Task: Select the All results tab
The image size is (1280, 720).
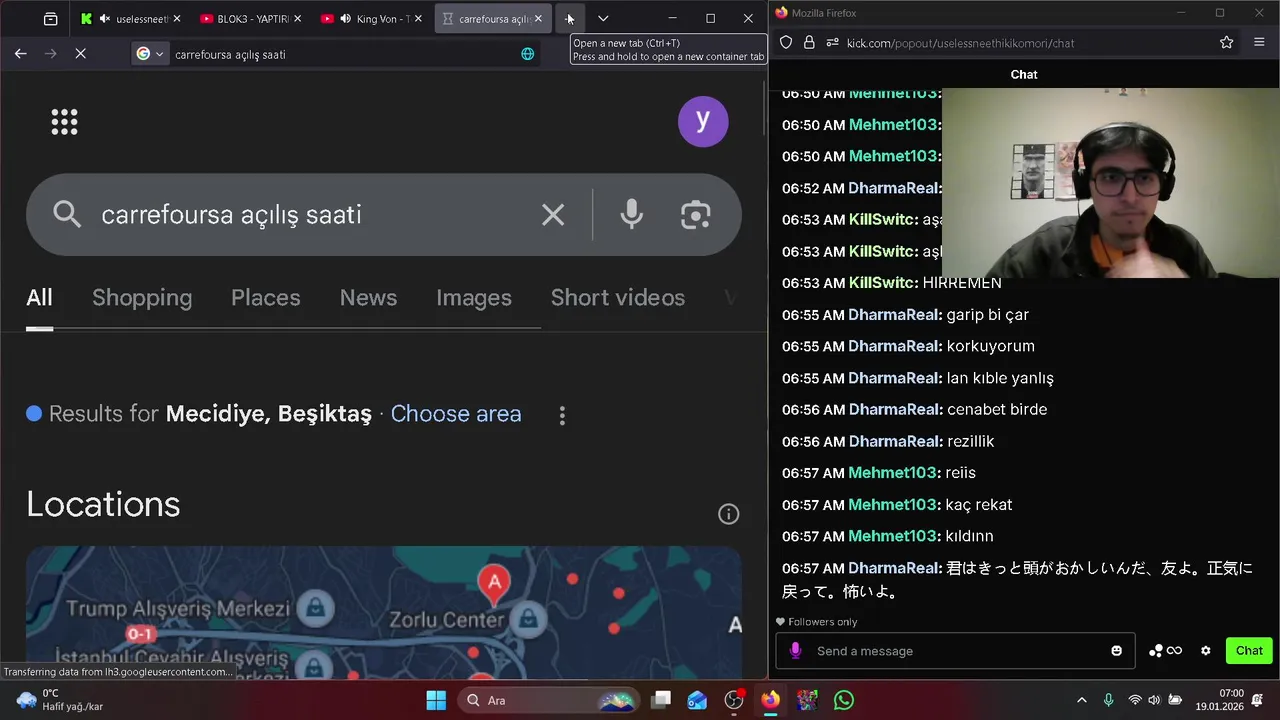Action: click(x=39, y=298)
